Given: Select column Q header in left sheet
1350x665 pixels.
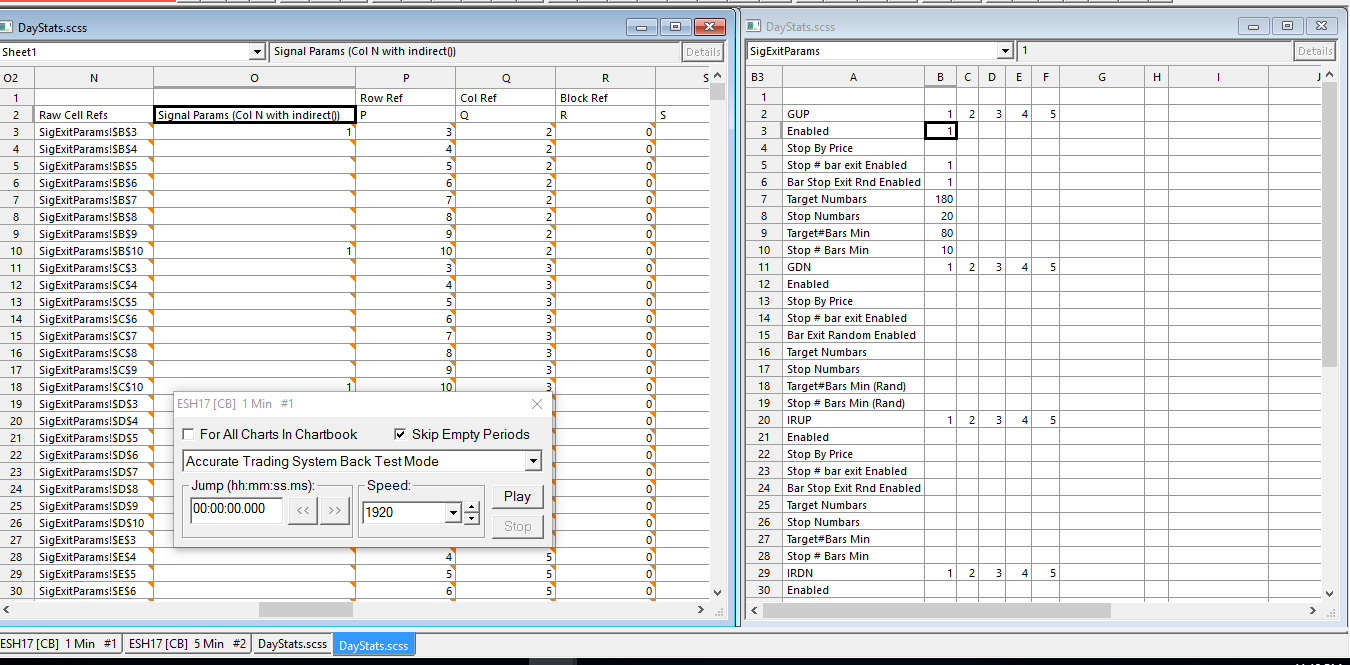Looking at the screenshot, I should click(x=506, y=78).
